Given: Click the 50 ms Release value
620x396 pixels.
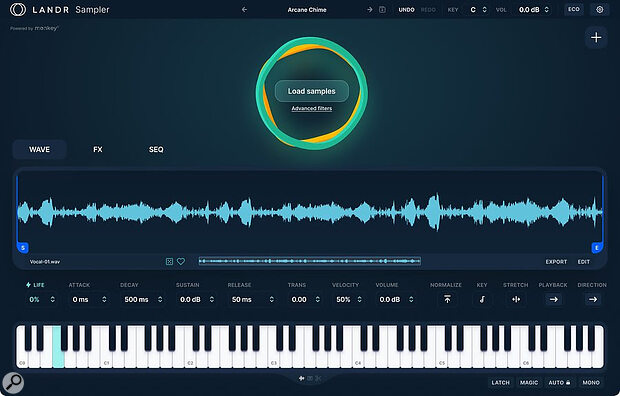Looking at the screenshot, I should pyautogui.click(x=242, y=299).
